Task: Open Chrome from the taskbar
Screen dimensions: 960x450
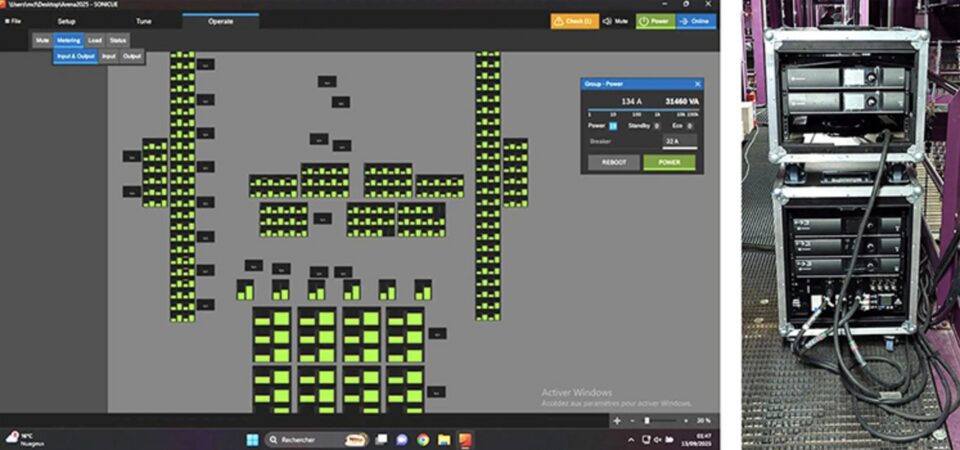Action: tap(423, 439)
